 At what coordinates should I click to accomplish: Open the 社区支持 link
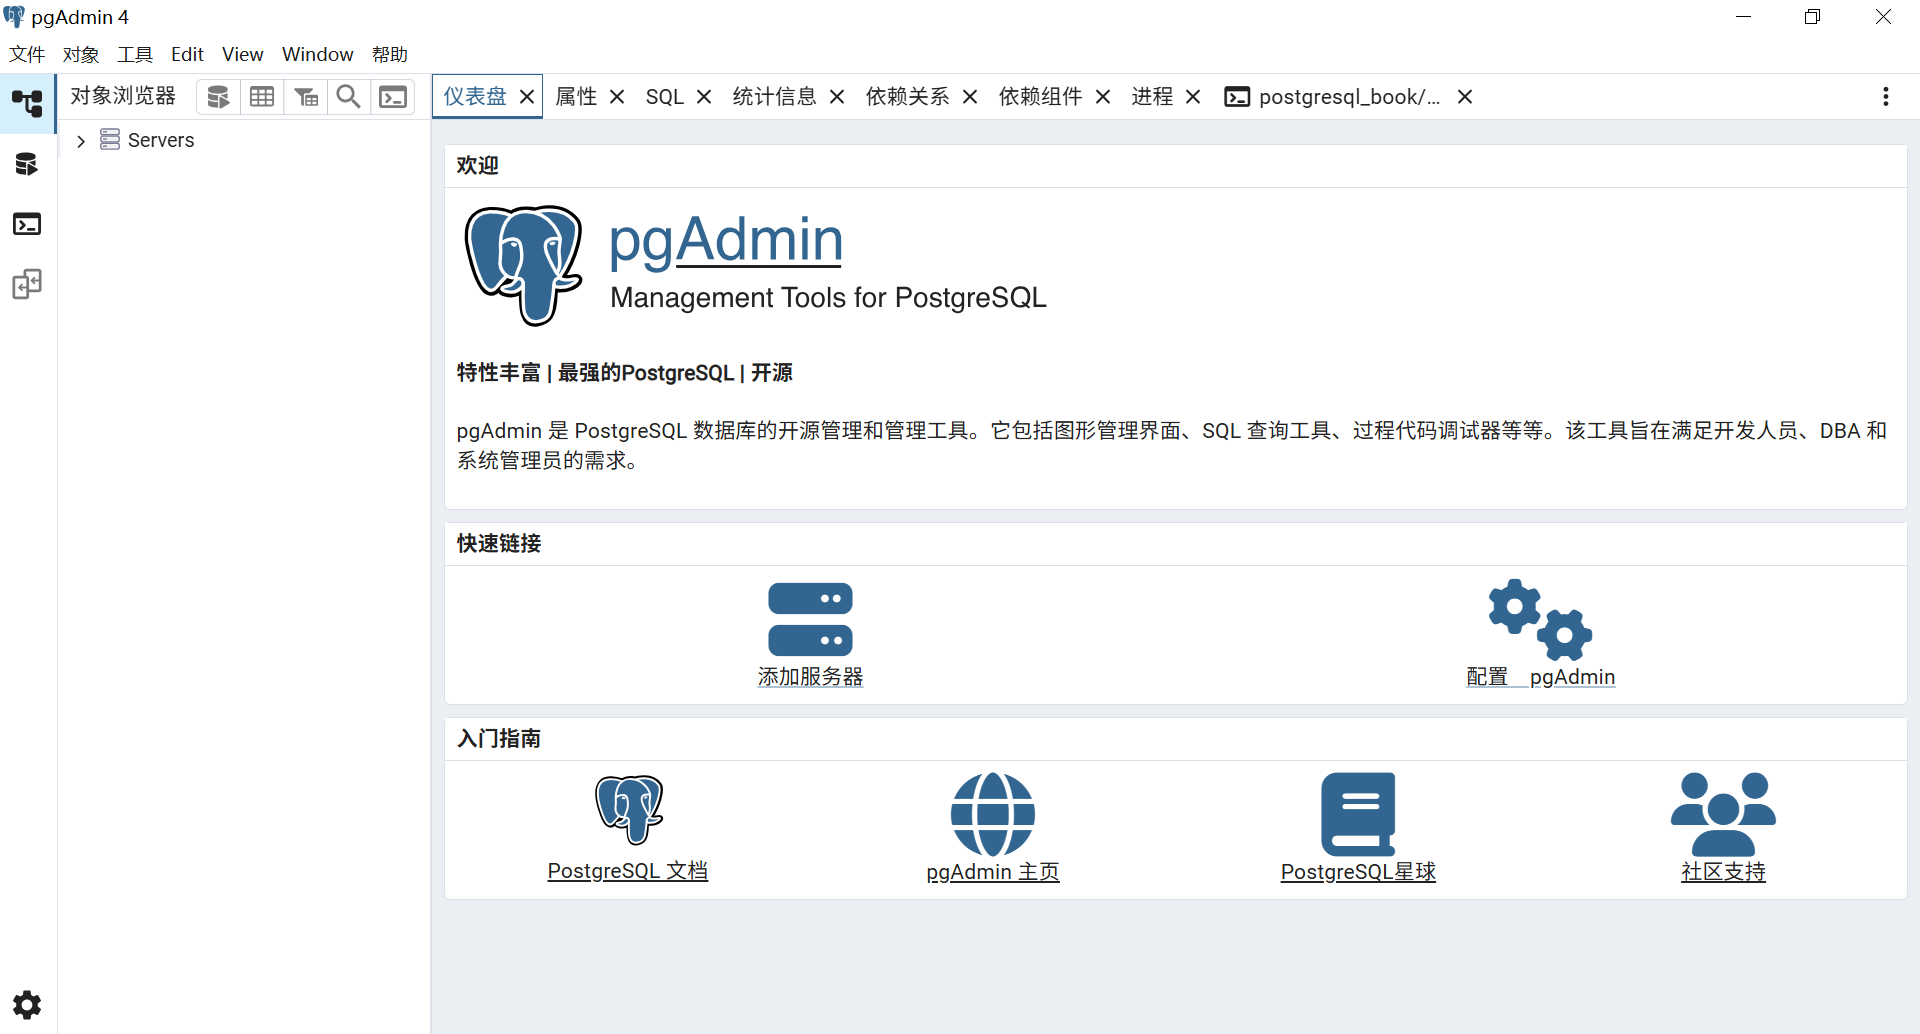pyautogui.click(x=1723, y=871)
